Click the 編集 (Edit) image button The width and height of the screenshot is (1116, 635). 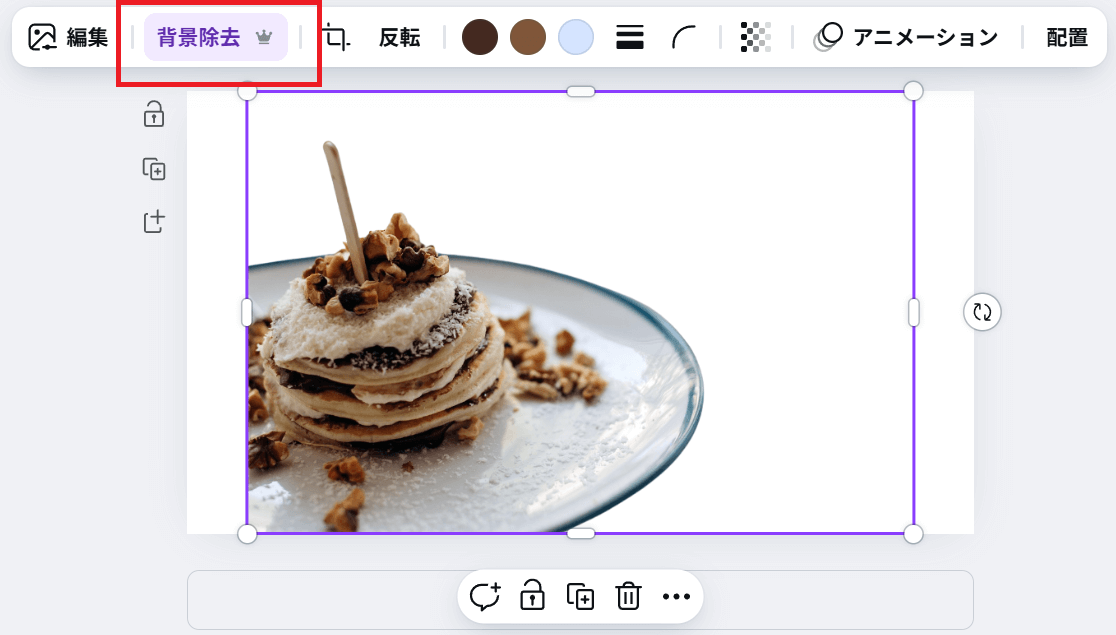click(x=68, y=38)
